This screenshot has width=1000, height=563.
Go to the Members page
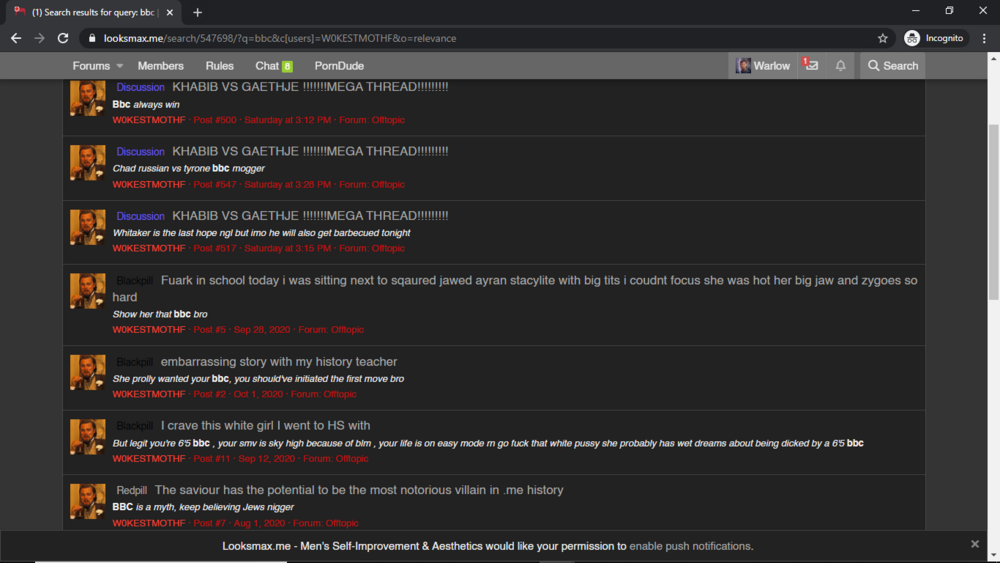161,66
